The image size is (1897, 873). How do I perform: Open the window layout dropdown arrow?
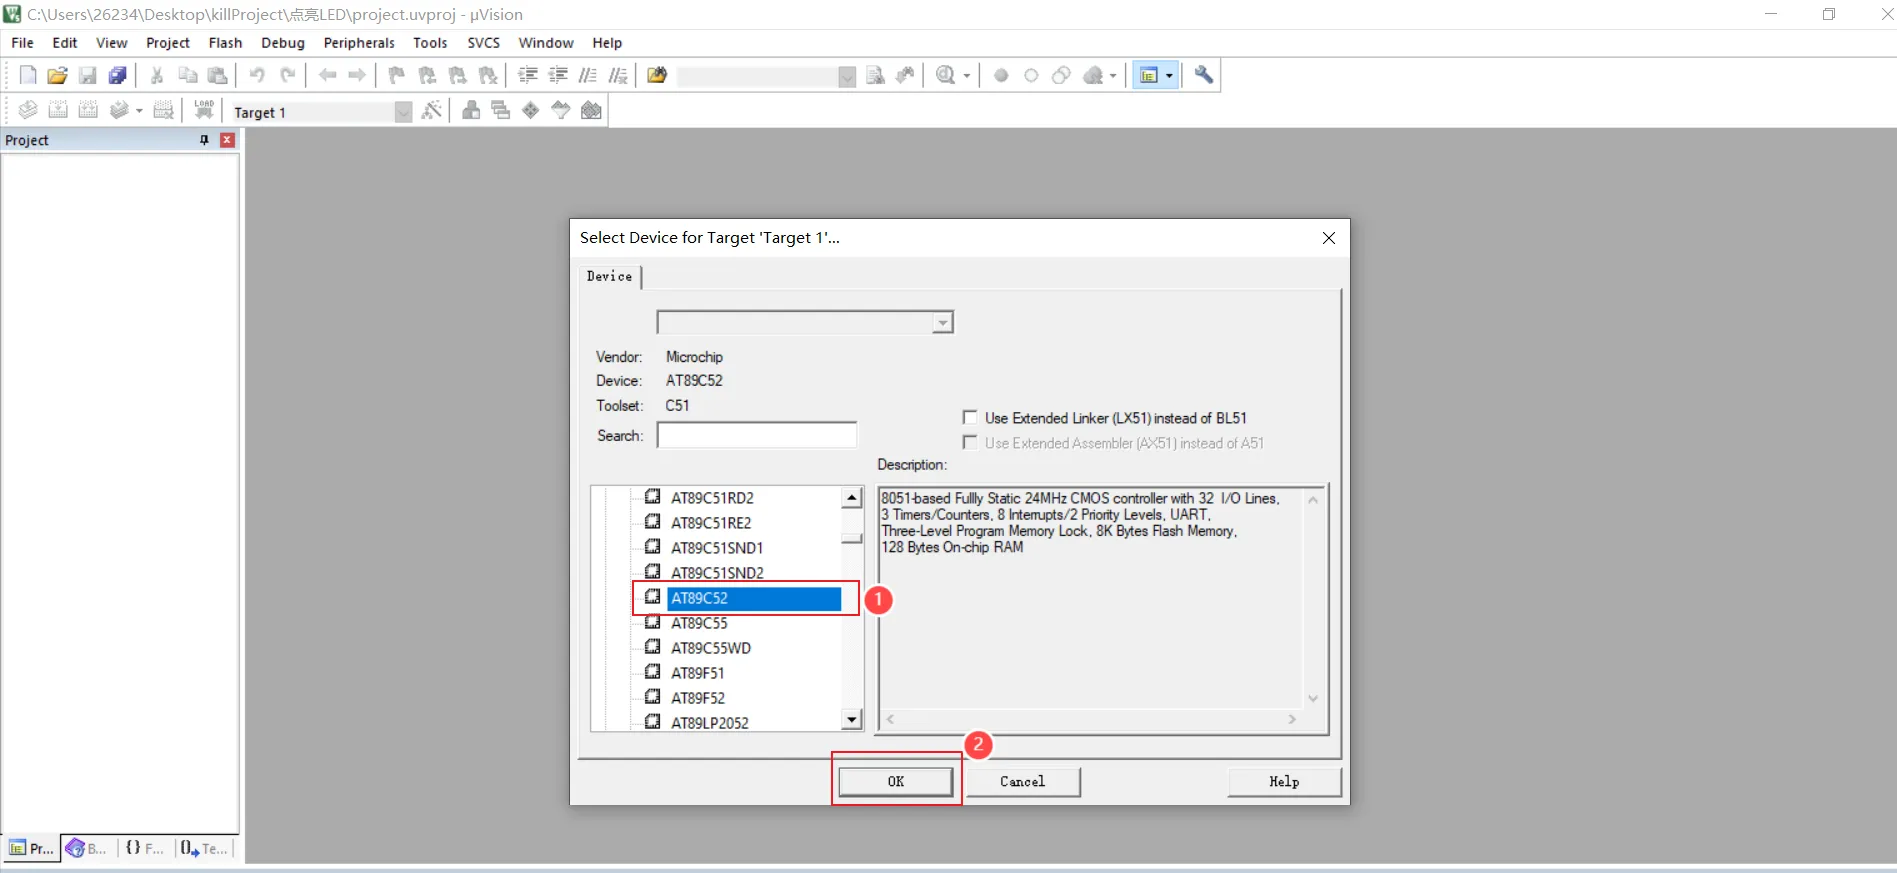click(1169, 76)
